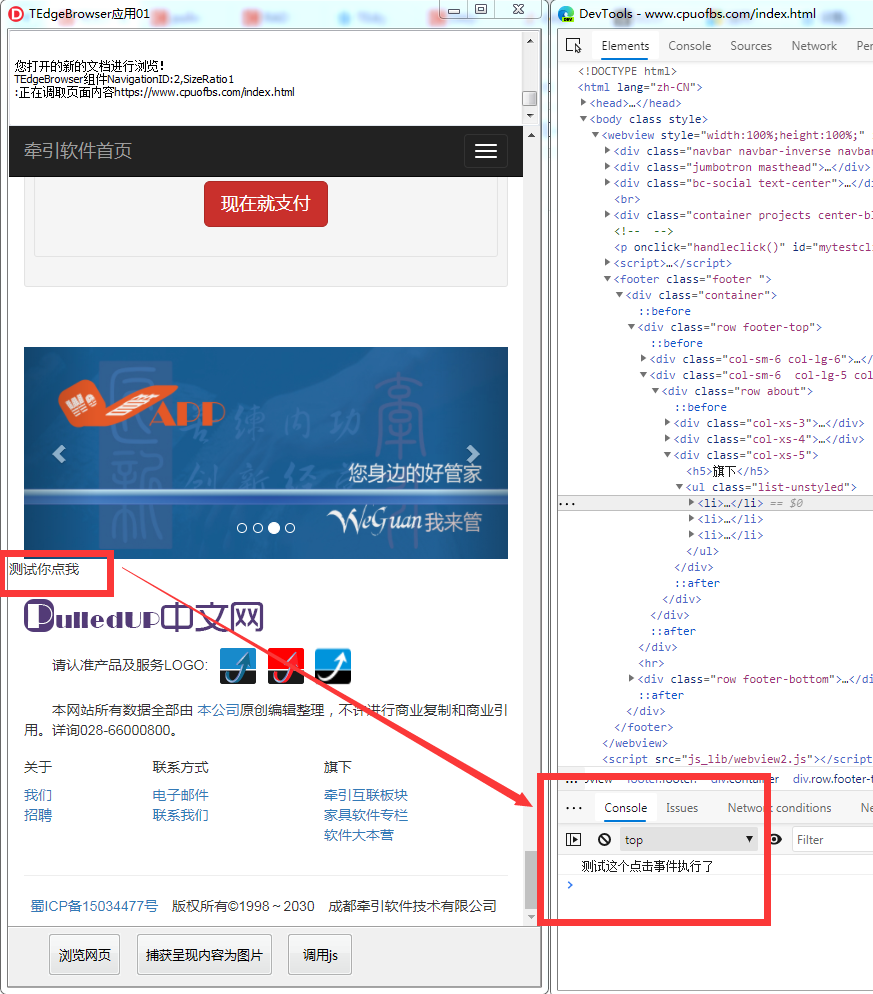Click the 牵引软件首页 navbar brand
This screenshot has height=994, width=873.
78,151
